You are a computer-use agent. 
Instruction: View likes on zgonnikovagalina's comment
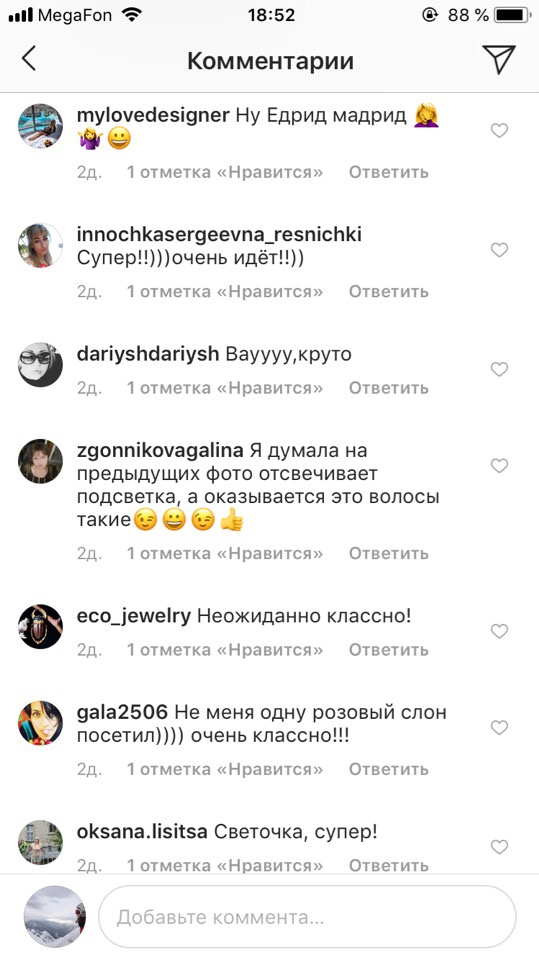[225, 553]
